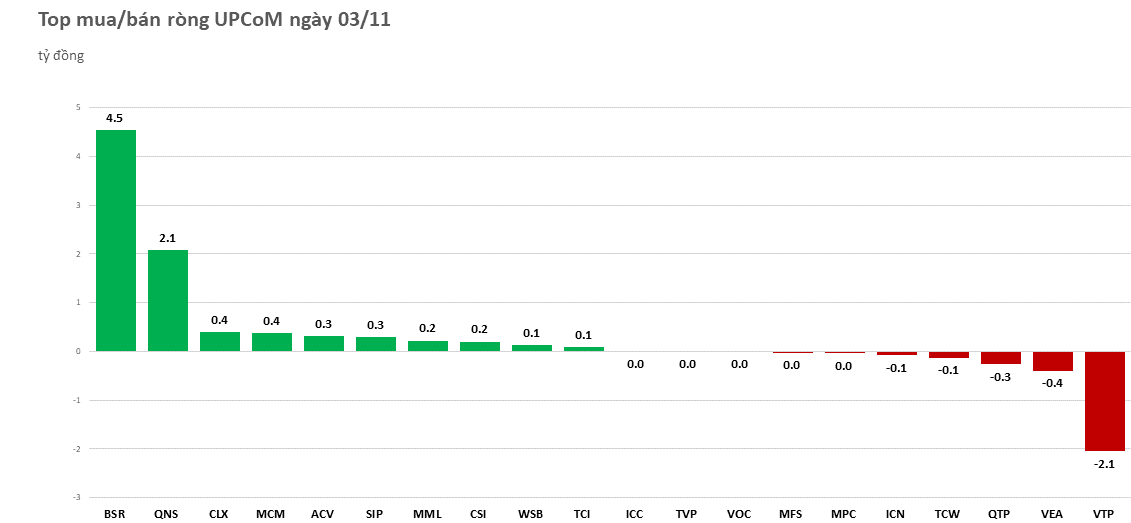This screenshot has height=523, width=1131.
Task: Click the 2.1 data label above QNS
Action: [167, 238]
